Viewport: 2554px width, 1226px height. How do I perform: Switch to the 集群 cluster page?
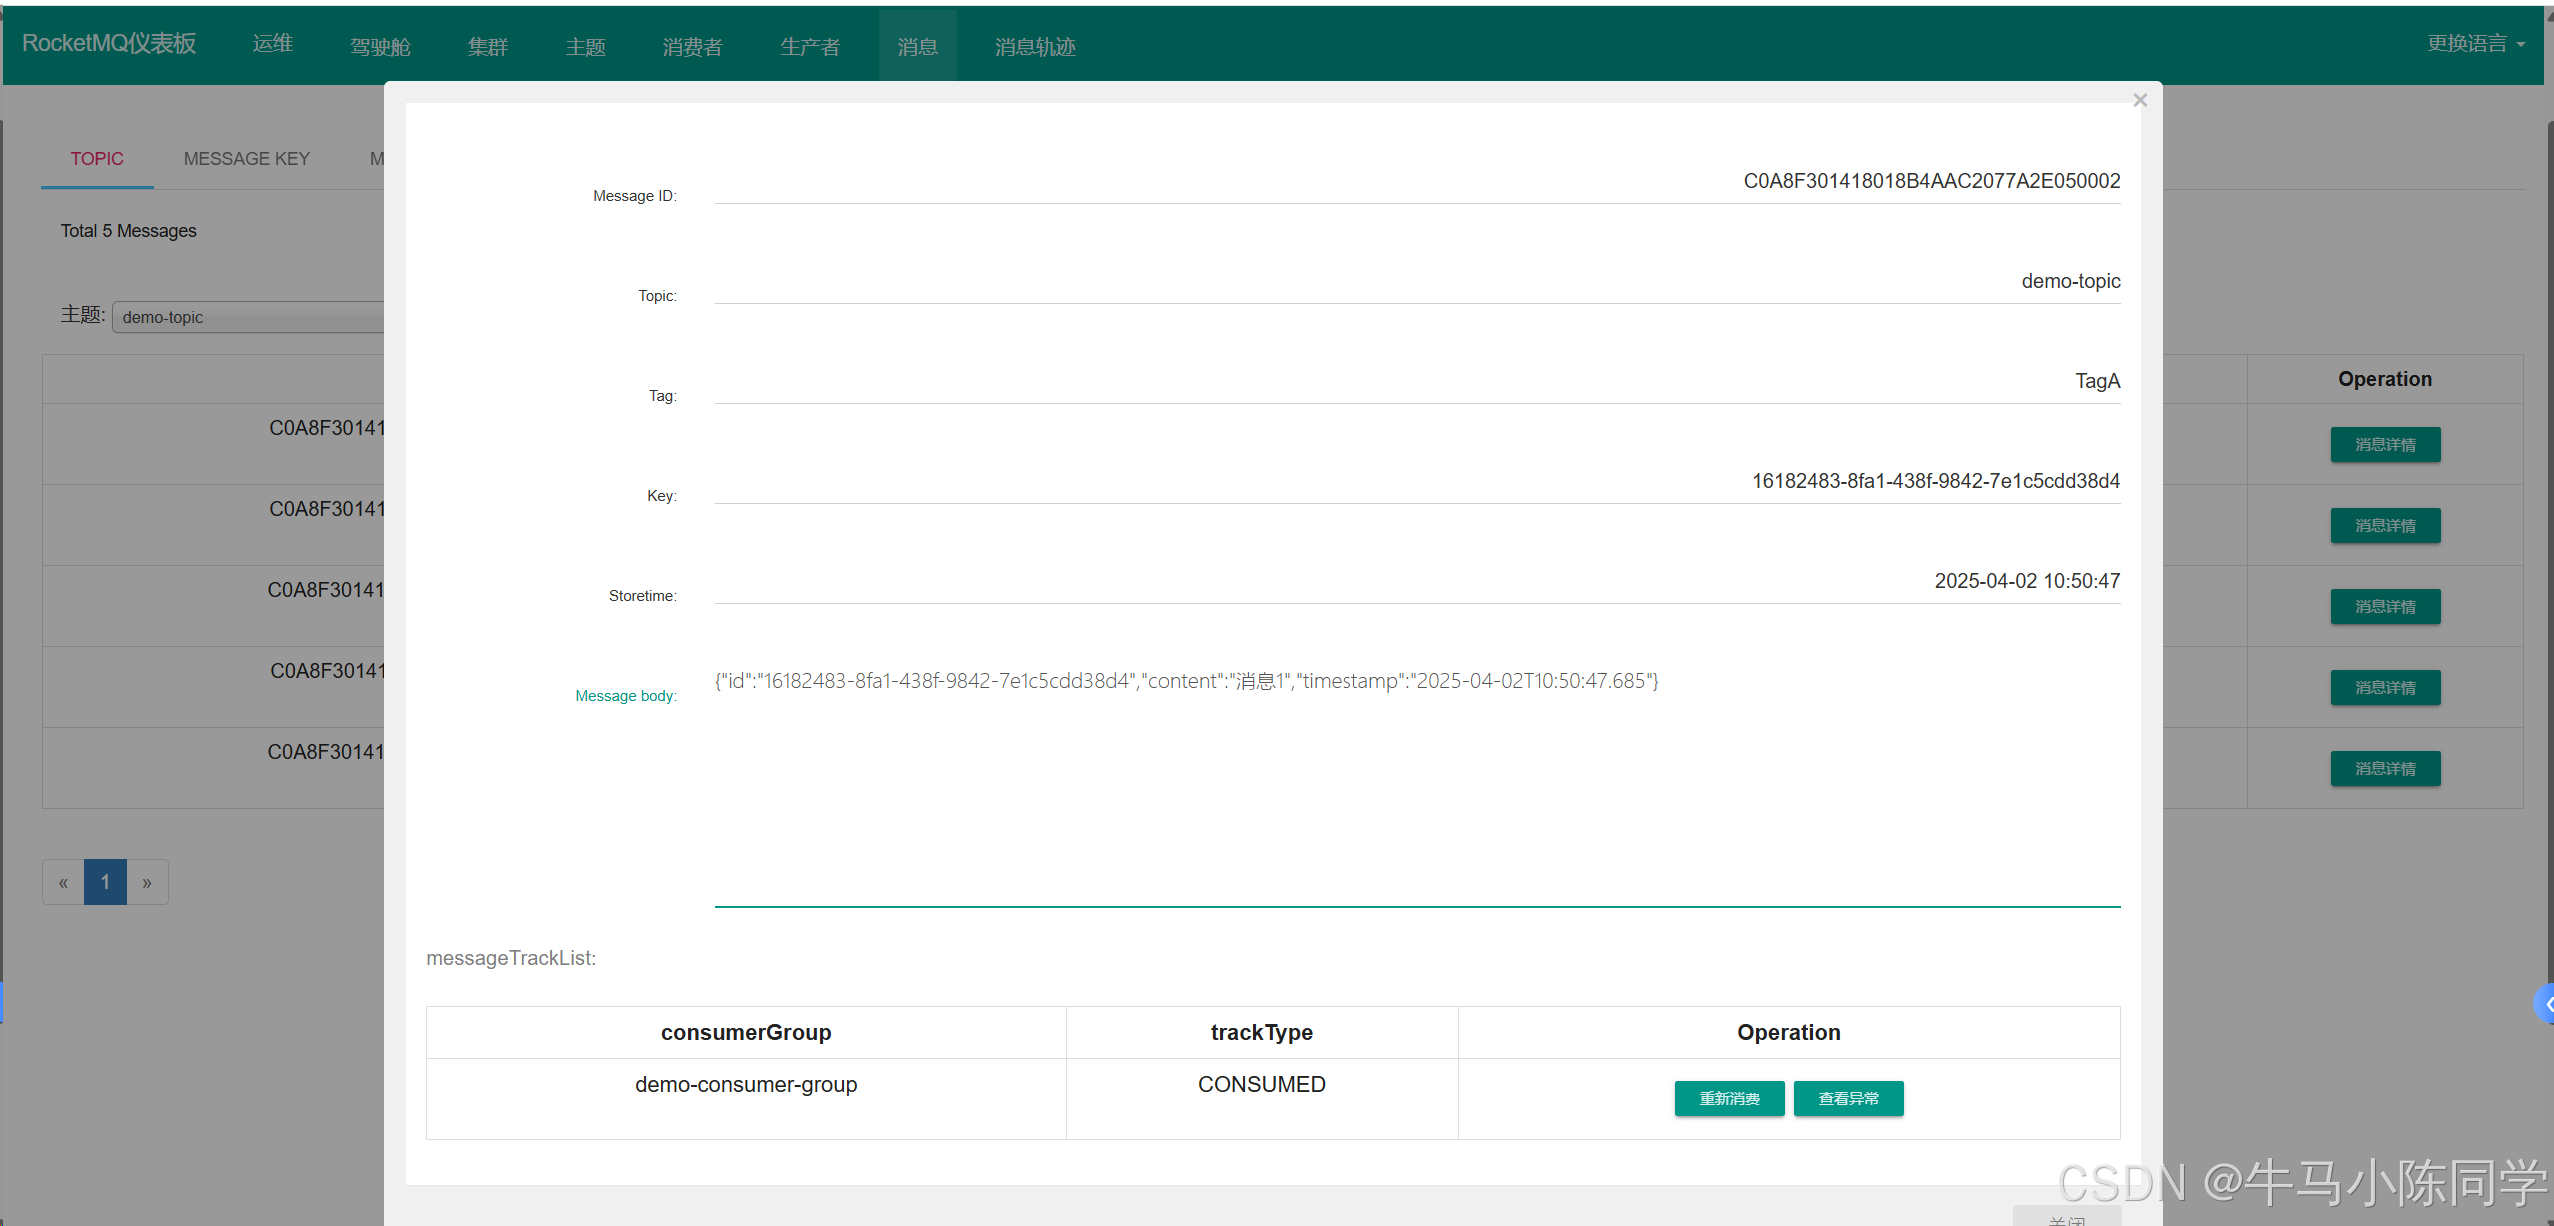[488, 47]
